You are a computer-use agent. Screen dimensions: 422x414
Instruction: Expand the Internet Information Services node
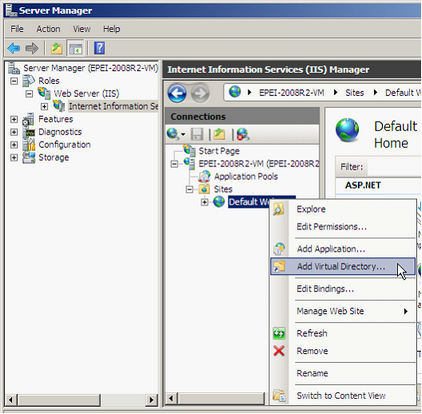pos(44,107)
